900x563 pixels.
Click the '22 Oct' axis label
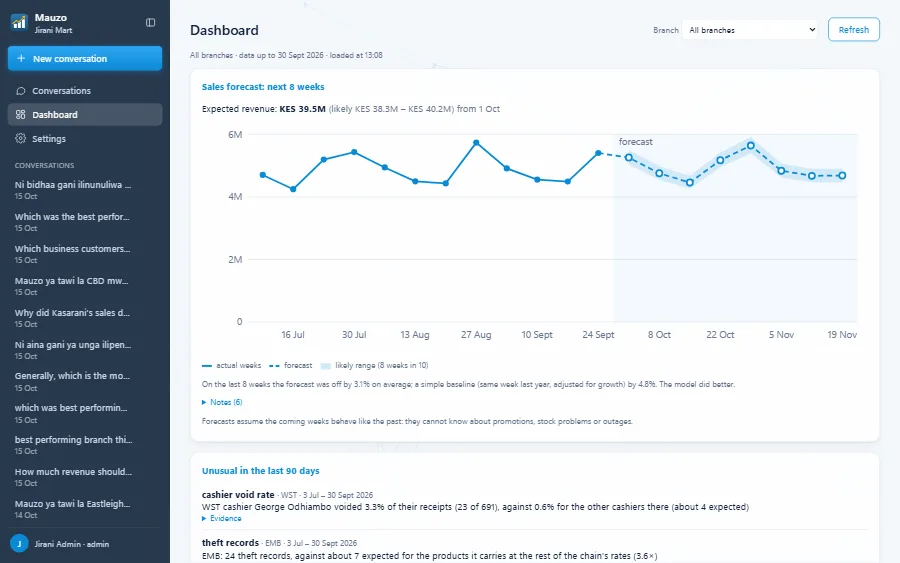tap(720, 335)
